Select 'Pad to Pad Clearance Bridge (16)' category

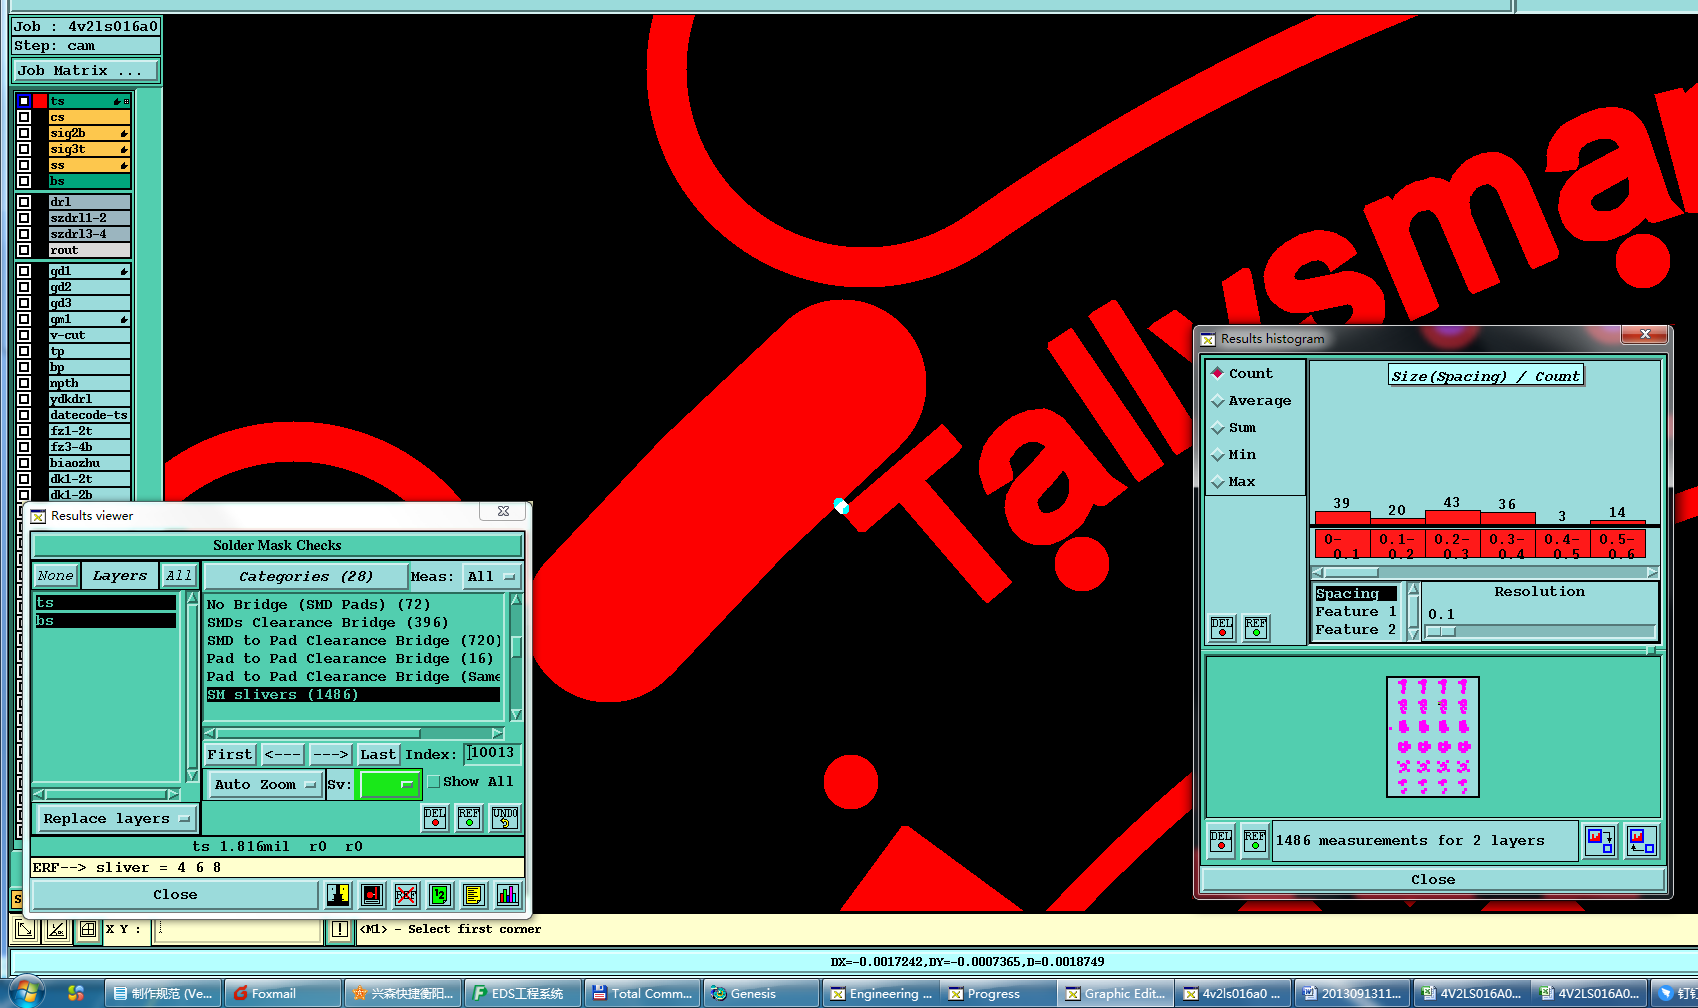click(353, 658)
